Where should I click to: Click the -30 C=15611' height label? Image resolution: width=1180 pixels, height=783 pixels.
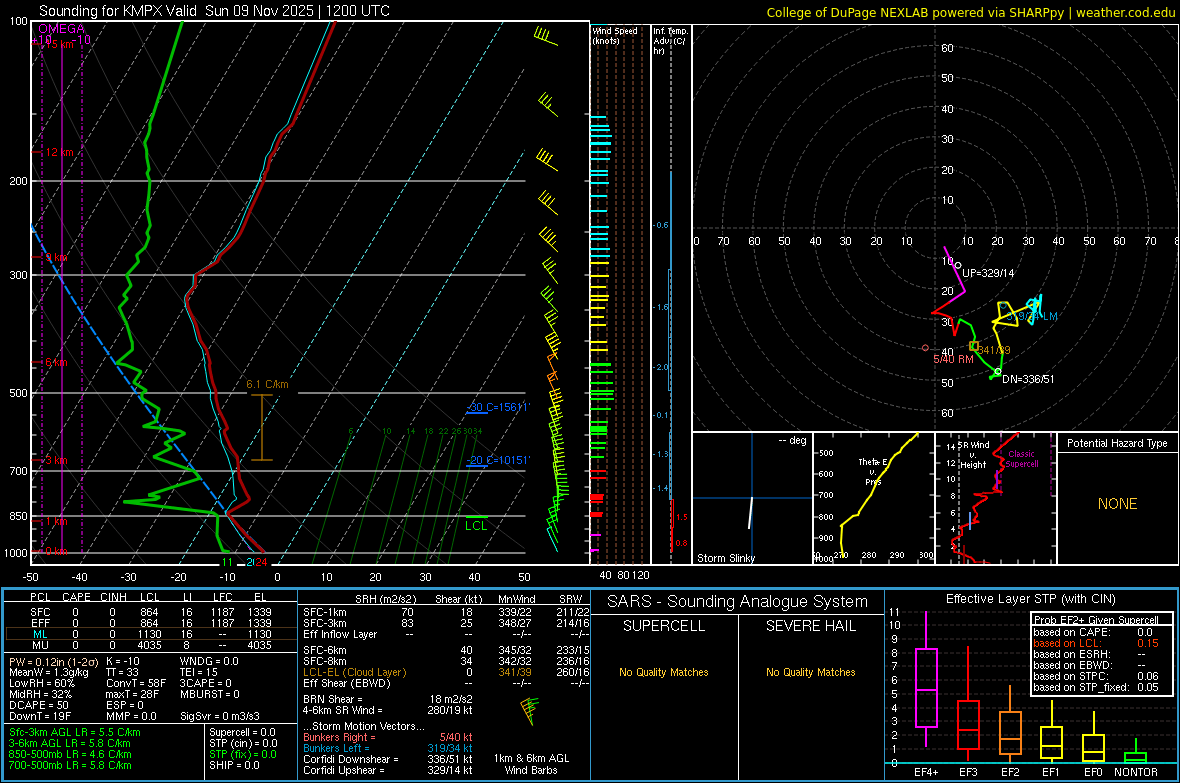498,407
